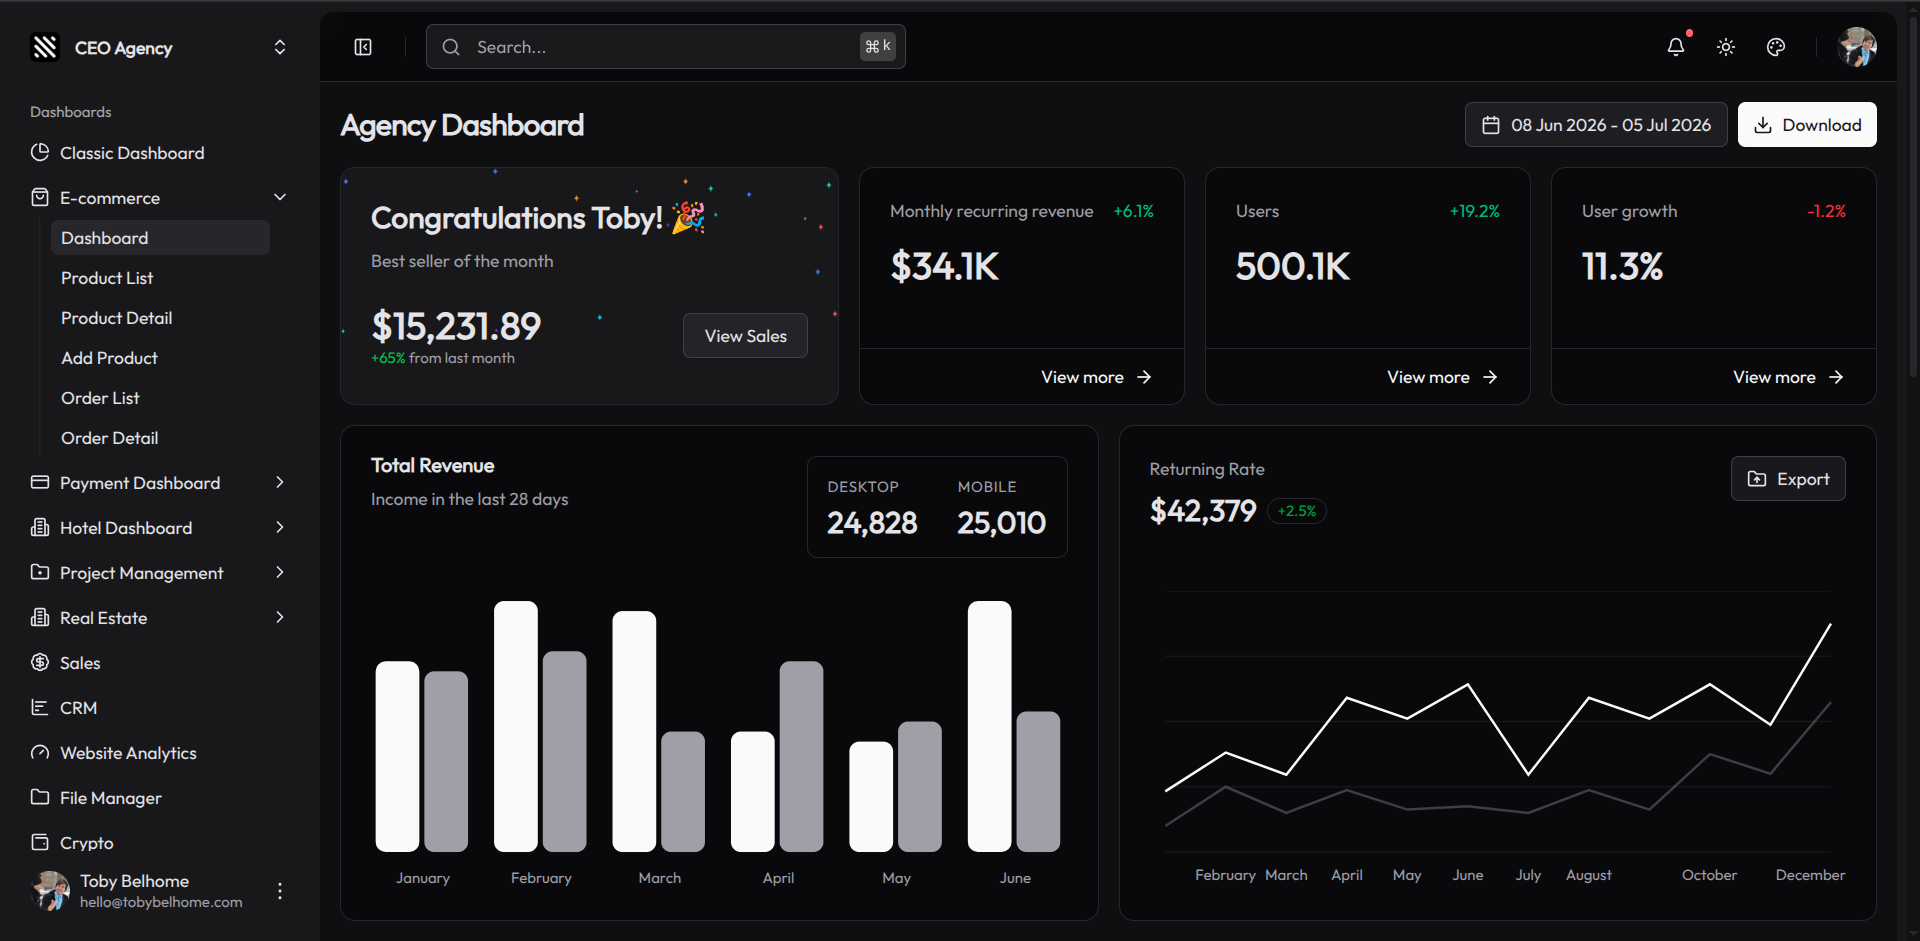
Task: Open the CEO Agency workspace switcher
Action: 280,47
